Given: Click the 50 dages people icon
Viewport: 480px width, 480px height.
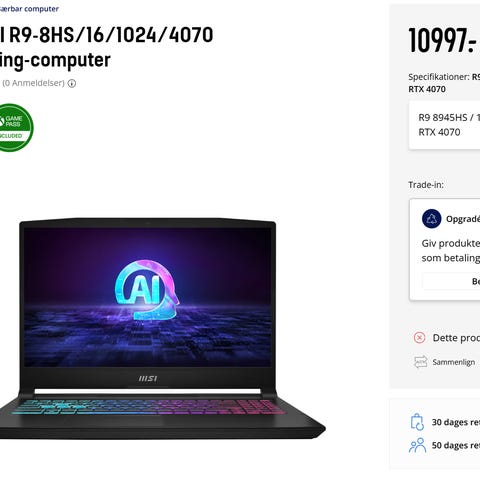Looking at the screenshot, I should tap(417, 445).
